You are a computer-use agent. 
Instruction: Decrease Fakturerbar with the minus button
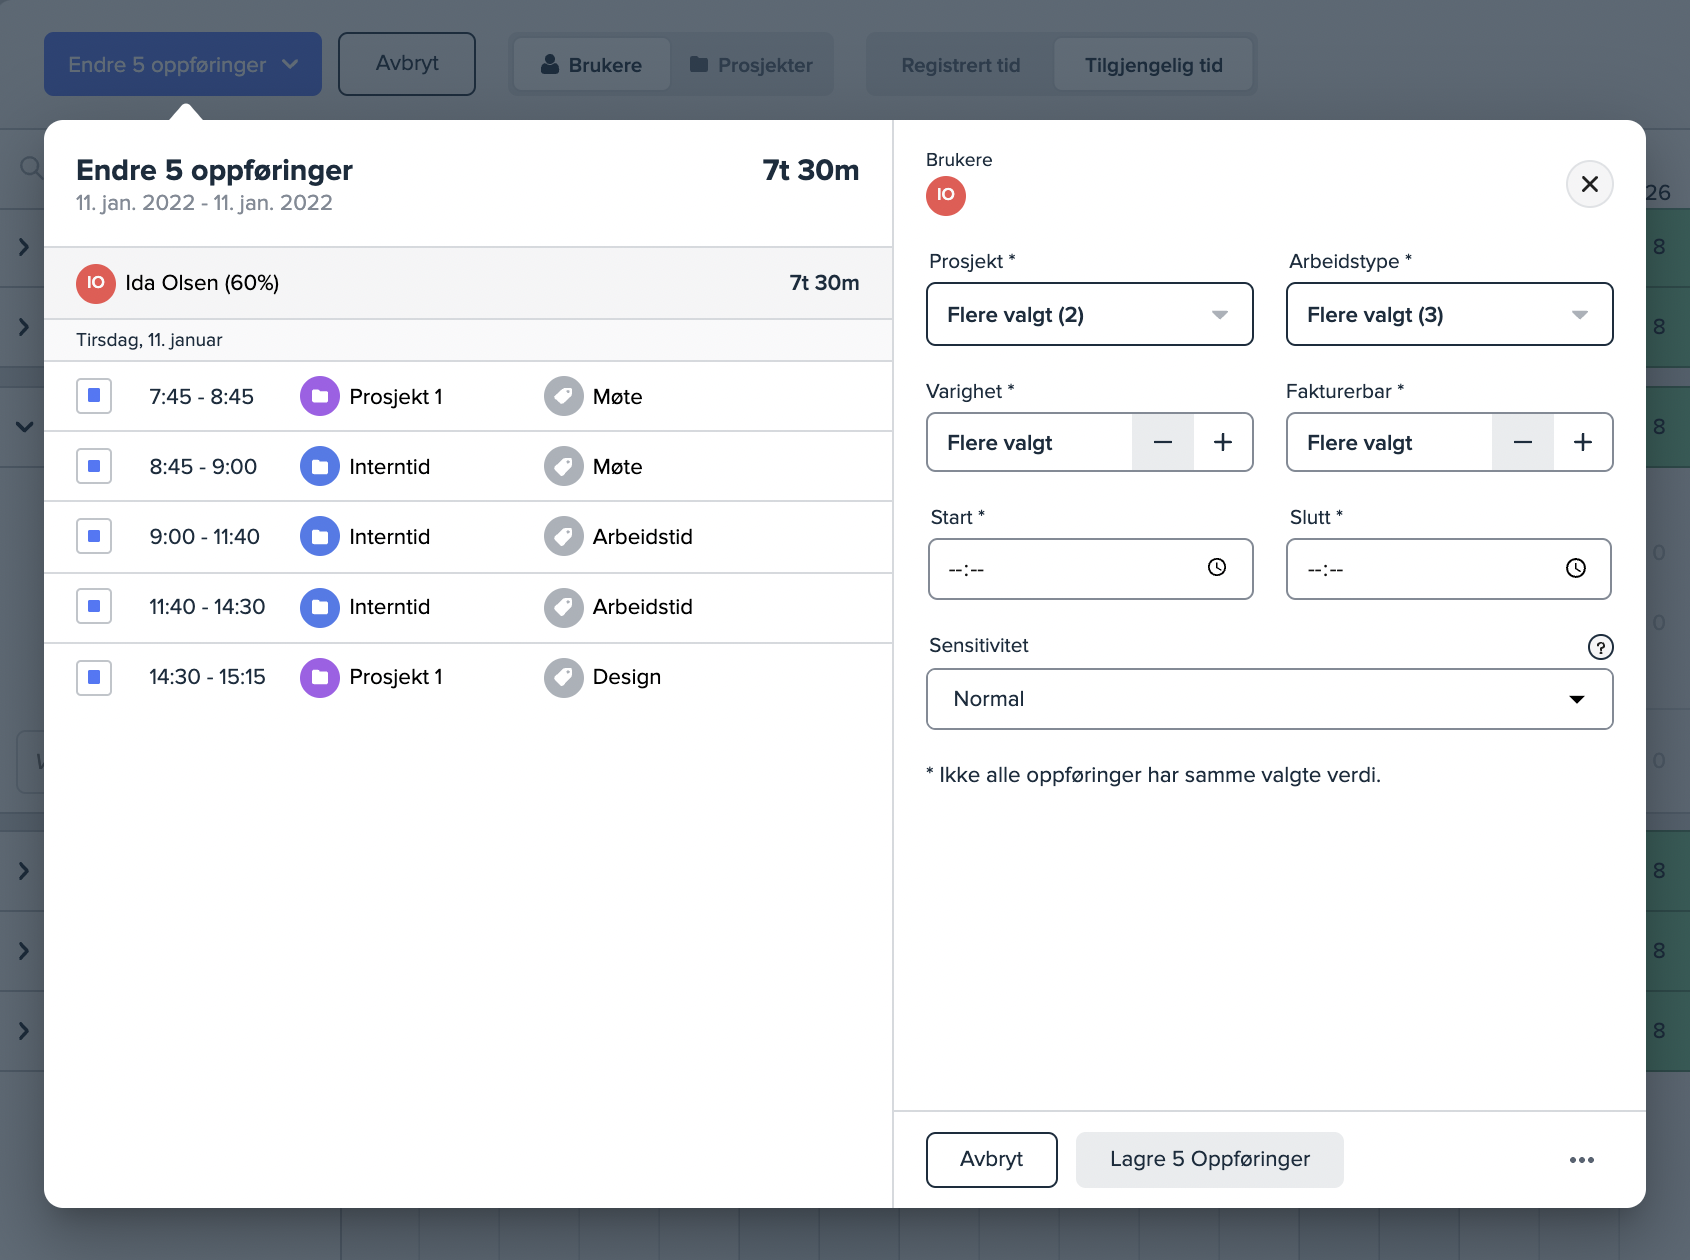(x=1522, y=442)
